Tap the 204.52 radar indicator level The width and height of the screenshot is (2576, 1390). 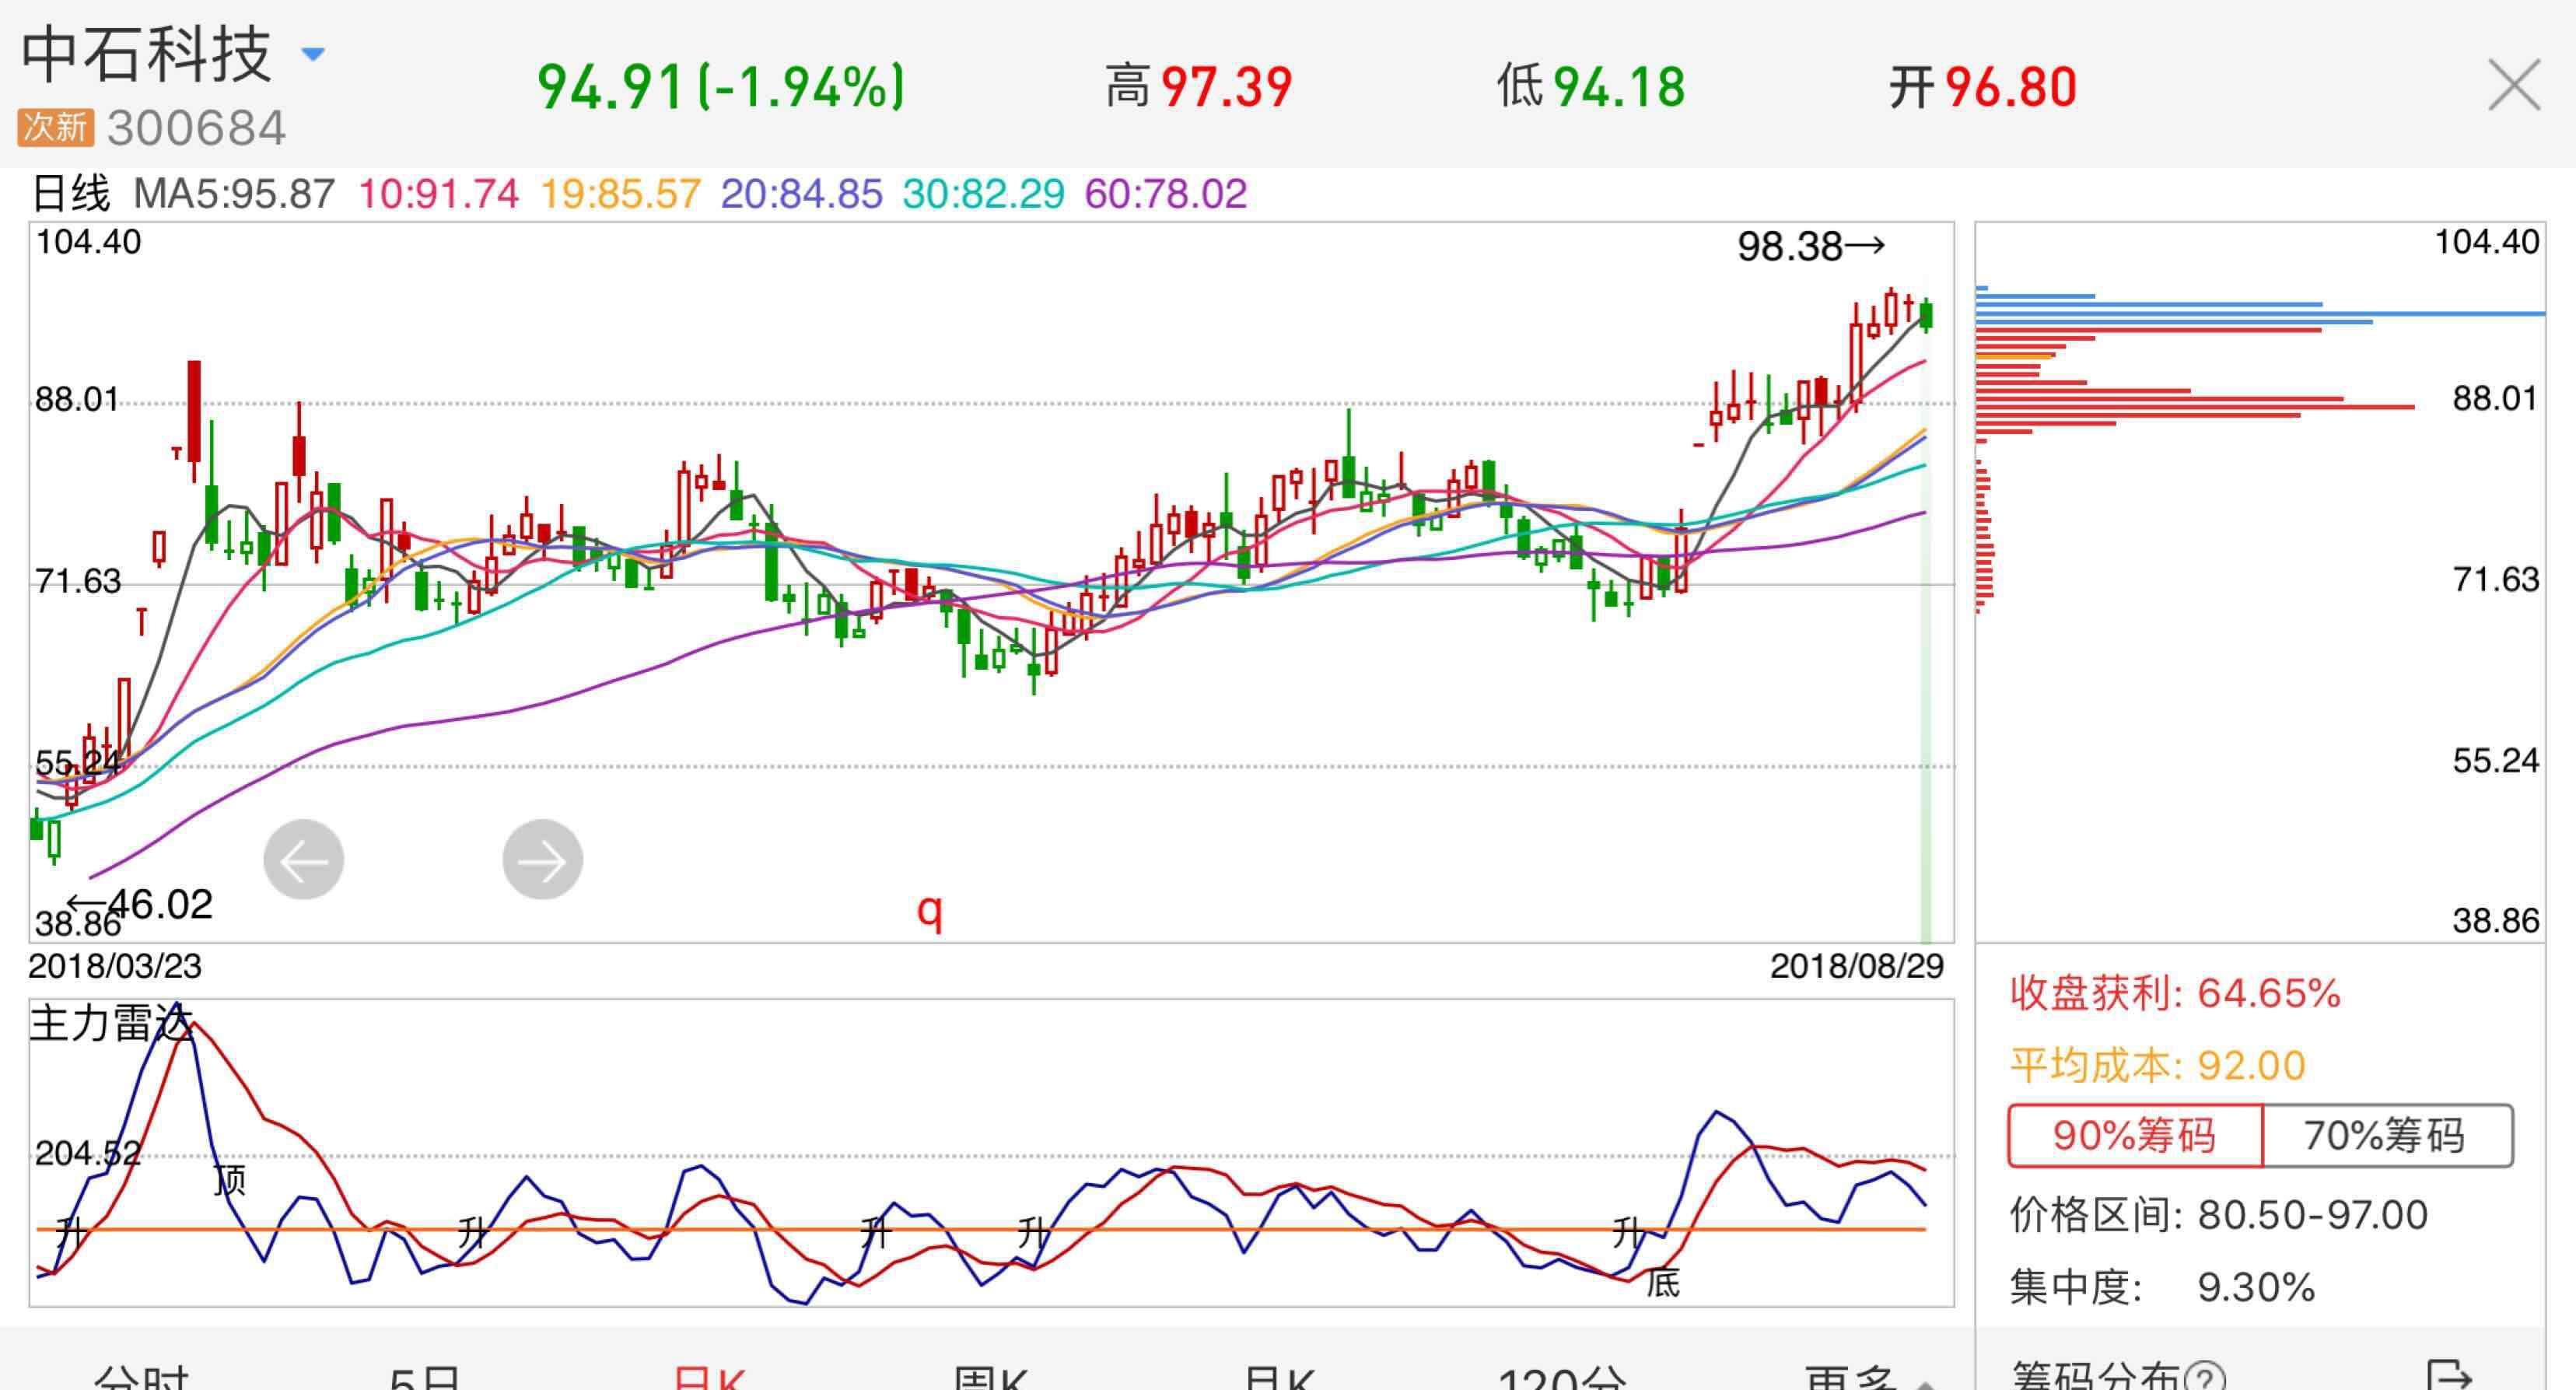(88, 1153)
